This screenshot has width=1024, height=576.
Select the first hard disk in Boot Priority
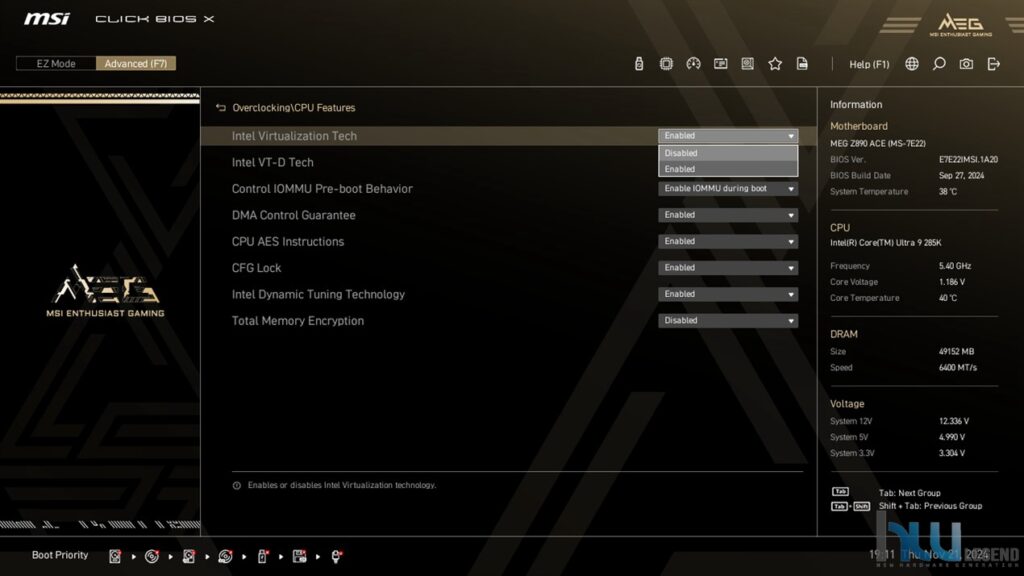[115, 556]
